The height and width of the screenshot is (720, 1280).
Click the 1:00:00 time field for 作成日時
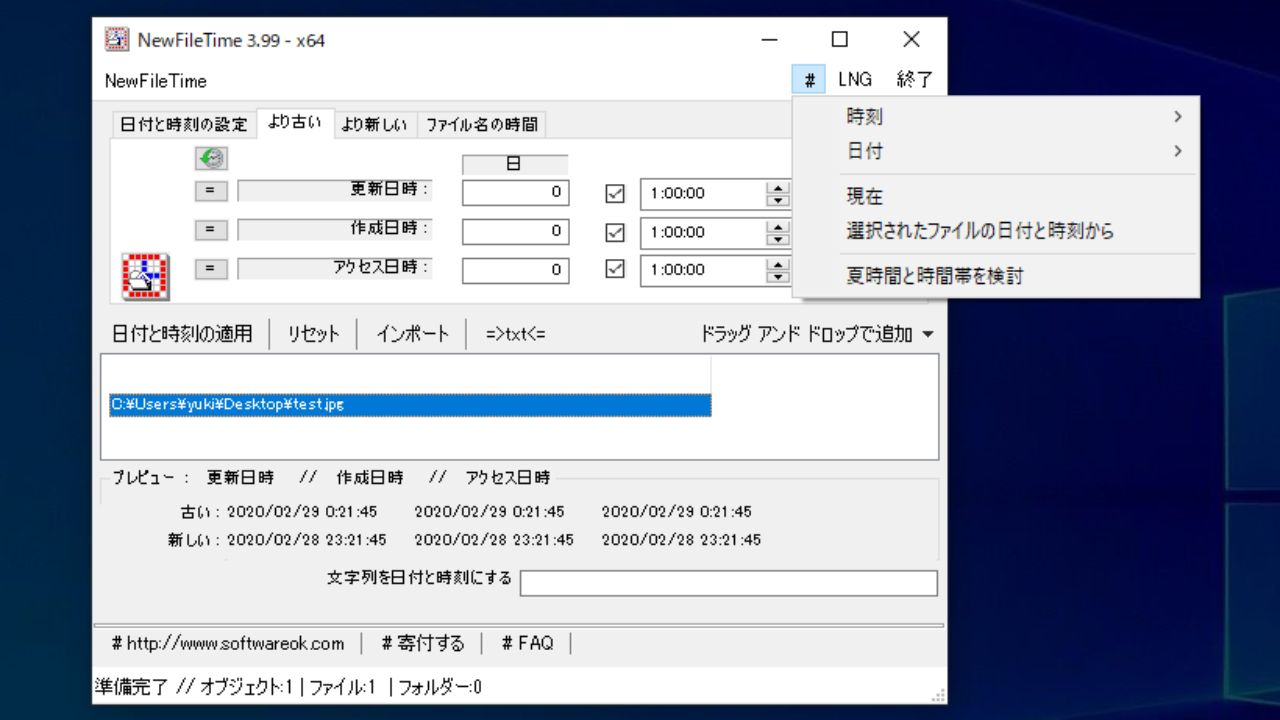pos(703,232)
